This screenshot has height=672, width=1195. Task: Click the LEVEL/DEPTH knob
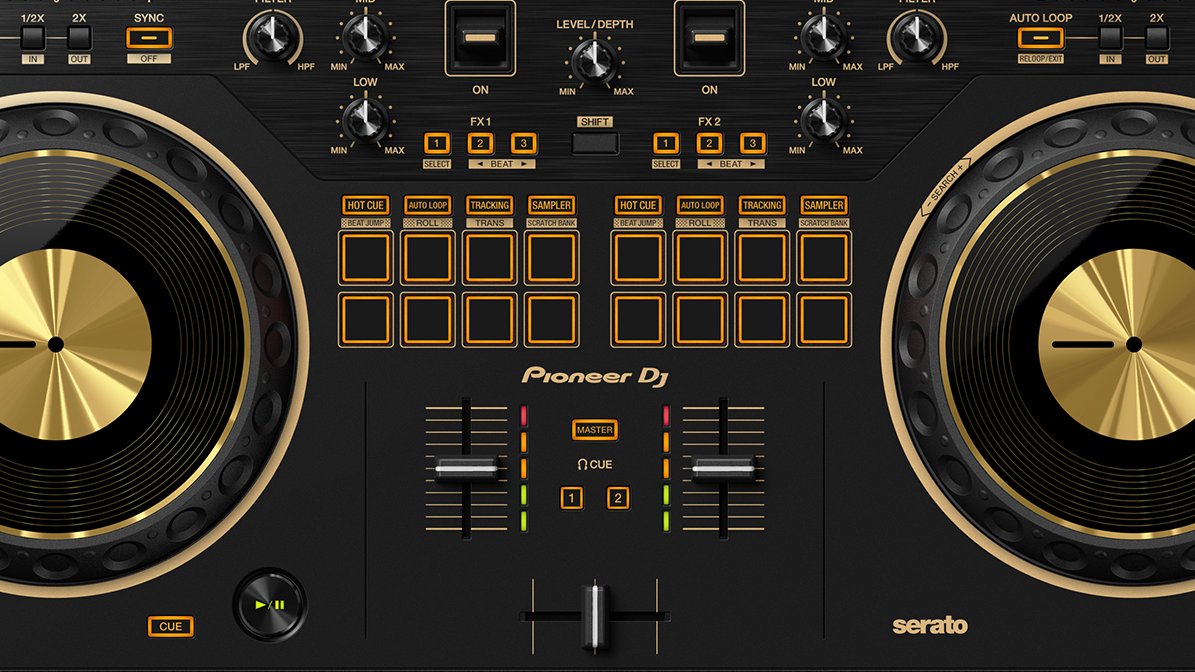tap(595, 60)
